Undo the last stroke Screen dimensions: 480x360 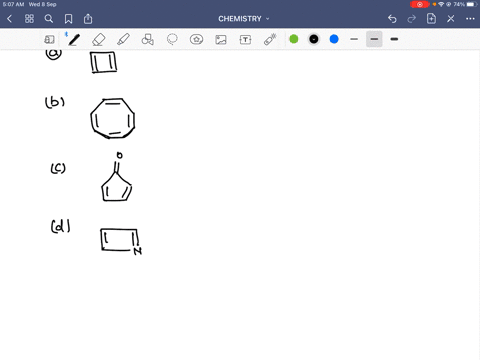point(392,19)
